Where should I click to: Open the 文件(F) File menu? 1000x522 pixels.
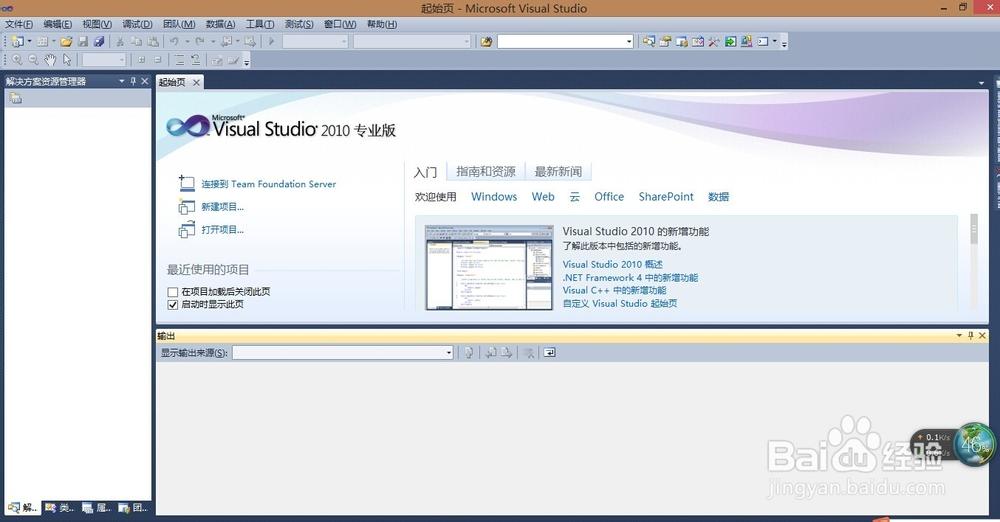click(19, 24)
